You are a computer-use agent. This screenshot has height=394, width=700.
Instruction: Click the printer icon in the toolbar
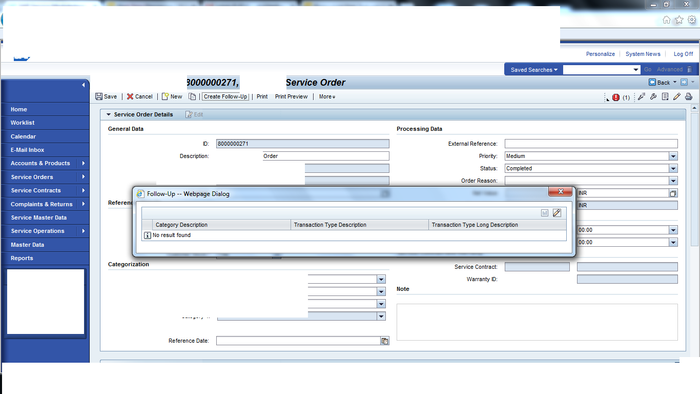pos(689,96)
